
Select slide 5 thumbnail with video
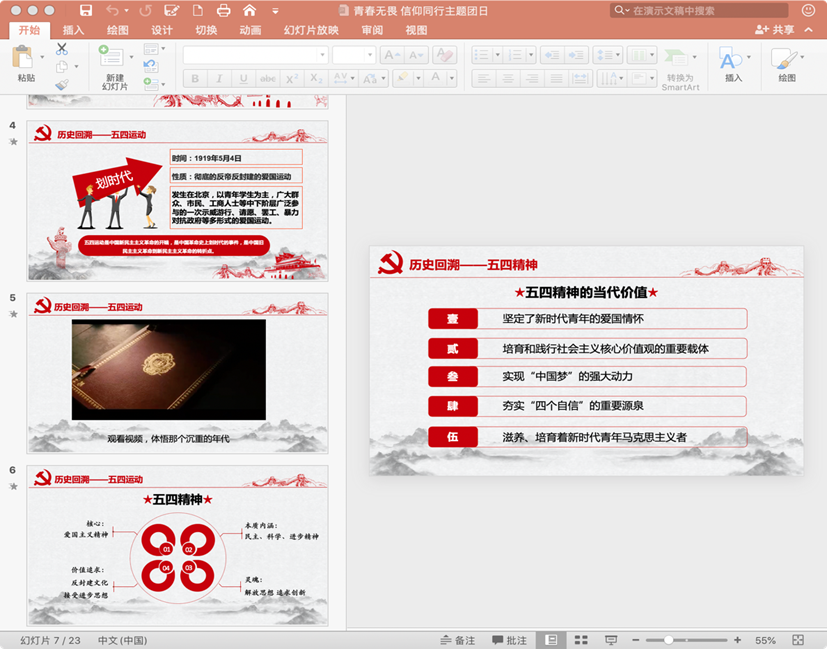(177, 371)
